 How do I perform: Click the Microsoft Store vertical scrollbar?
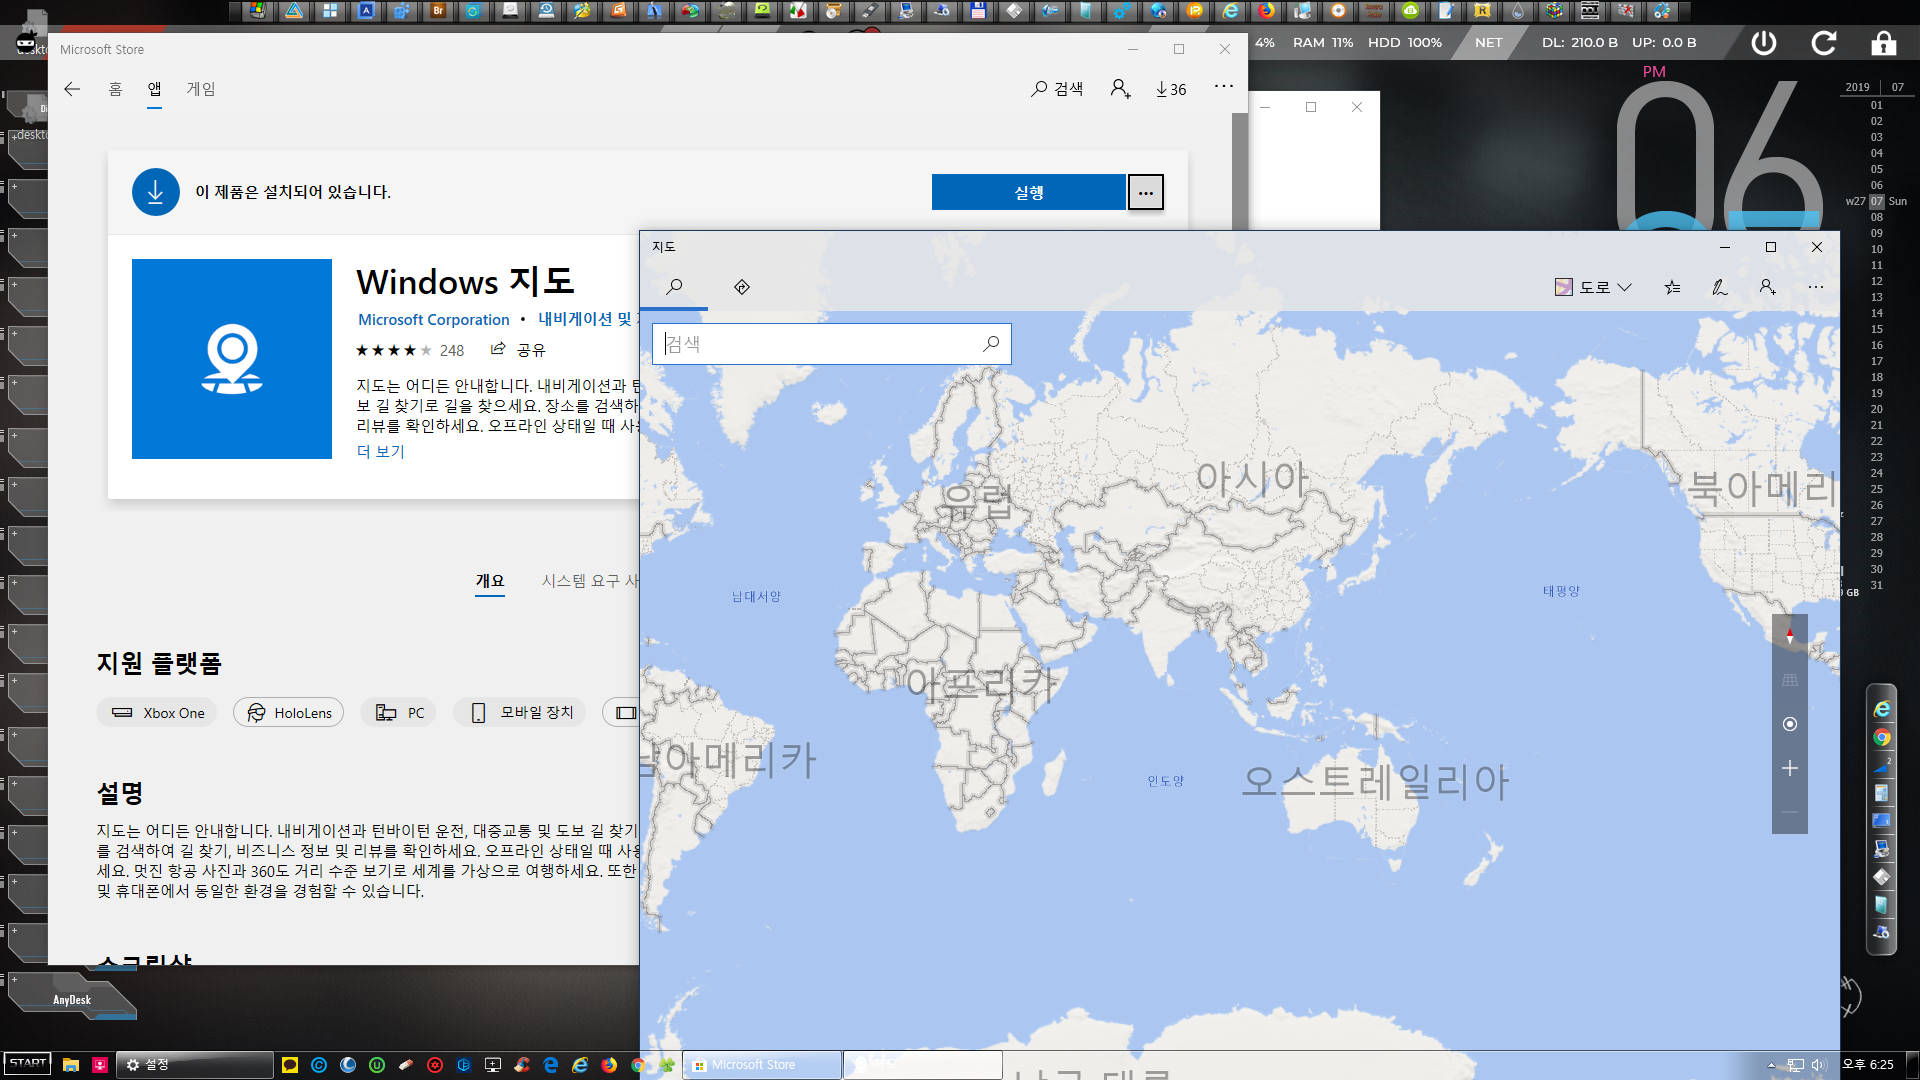(x=1240, y=170)
